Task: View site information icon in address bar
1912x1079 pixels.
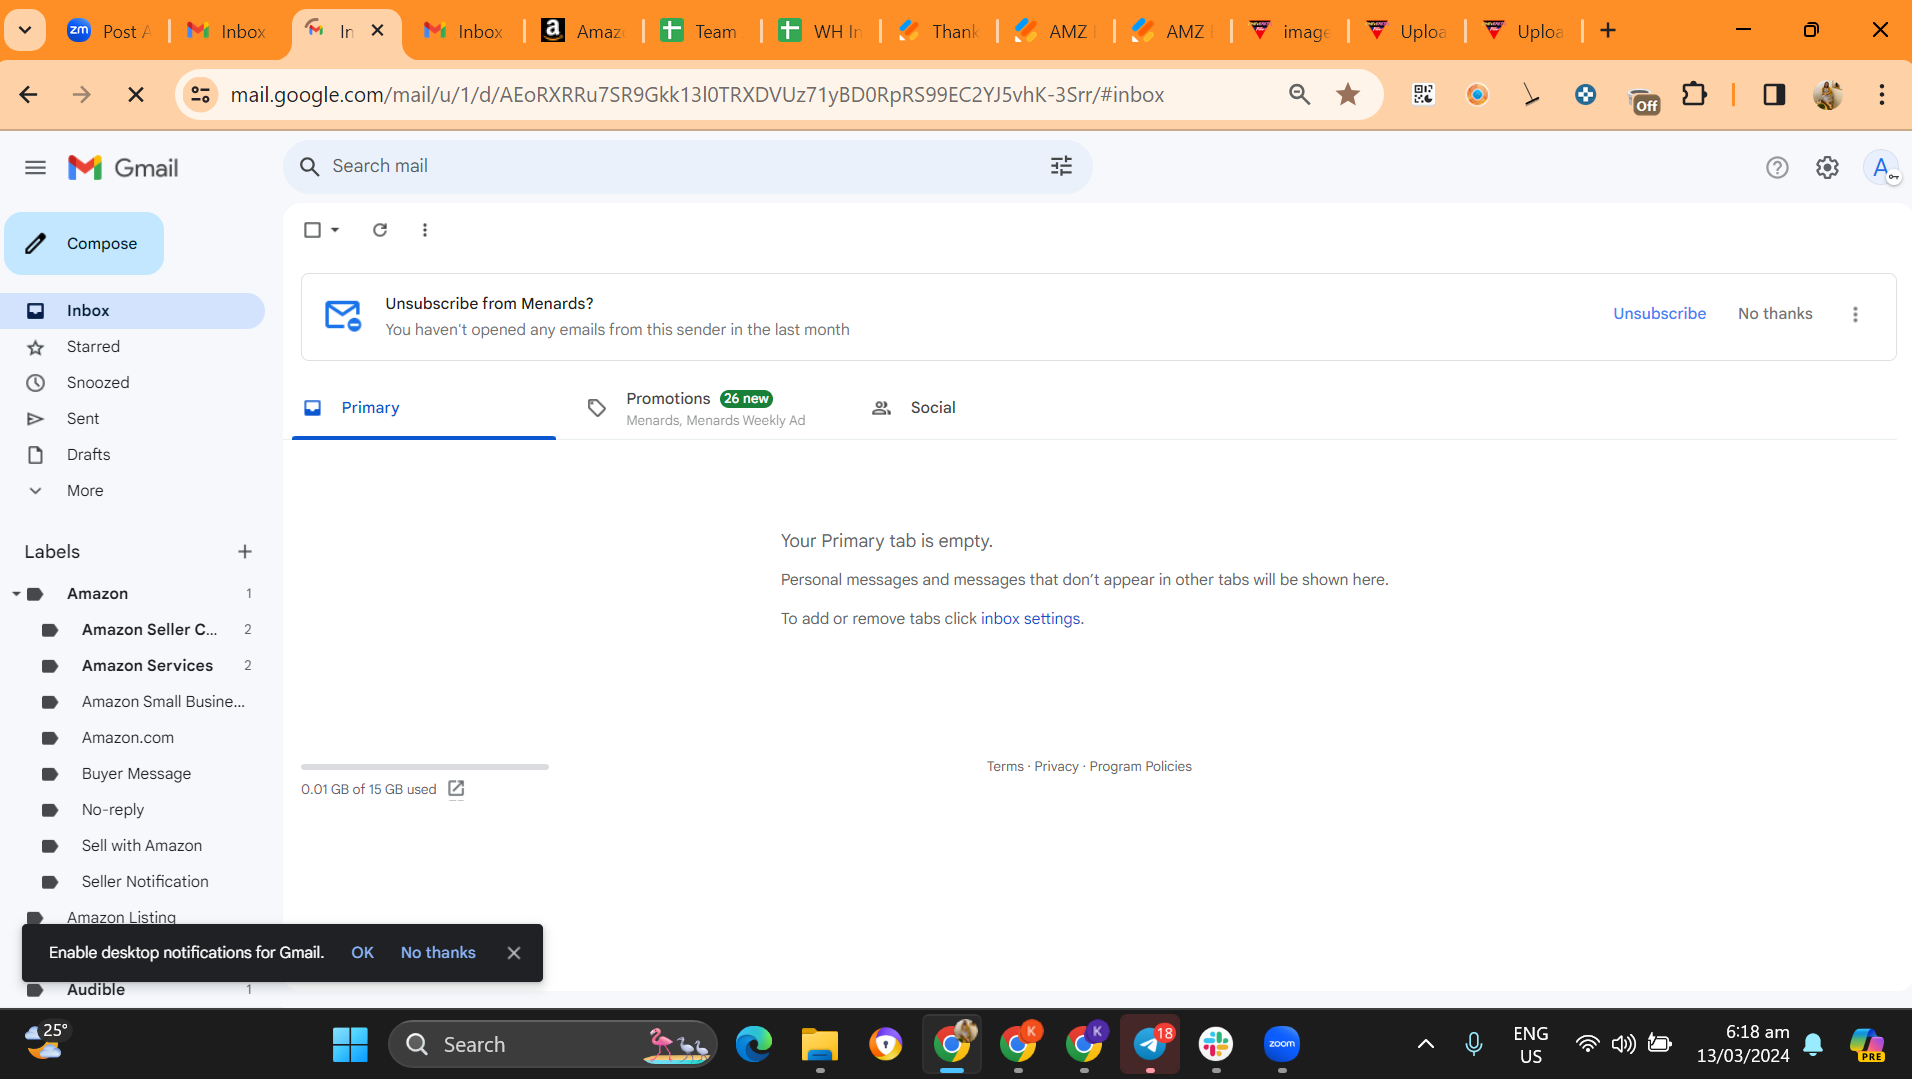Action: (201, 95)
